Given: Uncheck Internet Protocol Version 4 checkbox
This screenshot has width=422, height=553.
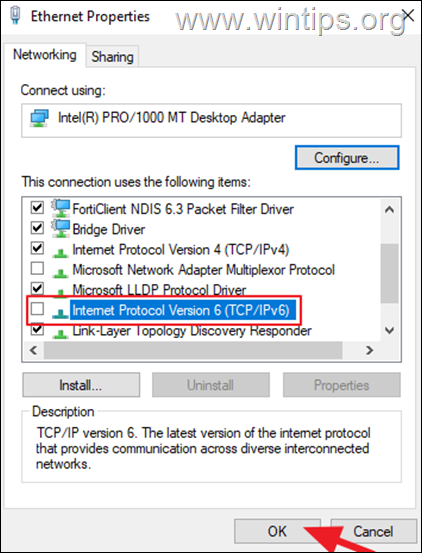Looking at the screenshot, I should click(x=37, y=248).
